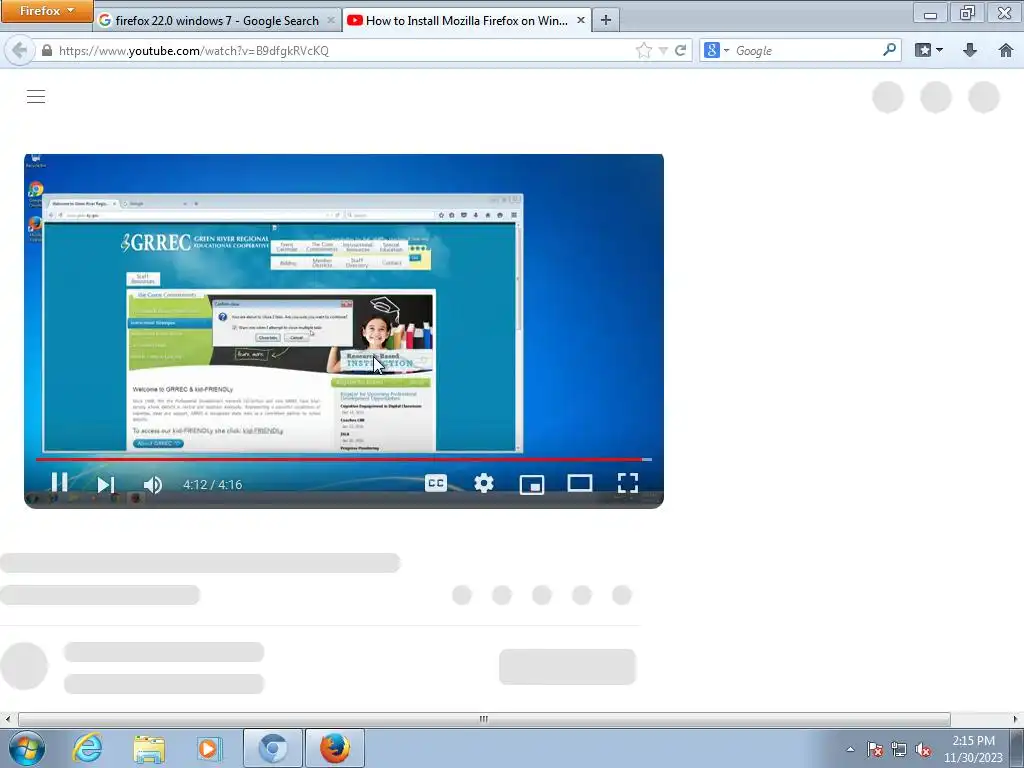The width and height of the screenshot is (1024, 768).
Task: Click the padlock site identity icon
Action: [x=47, y=50]
